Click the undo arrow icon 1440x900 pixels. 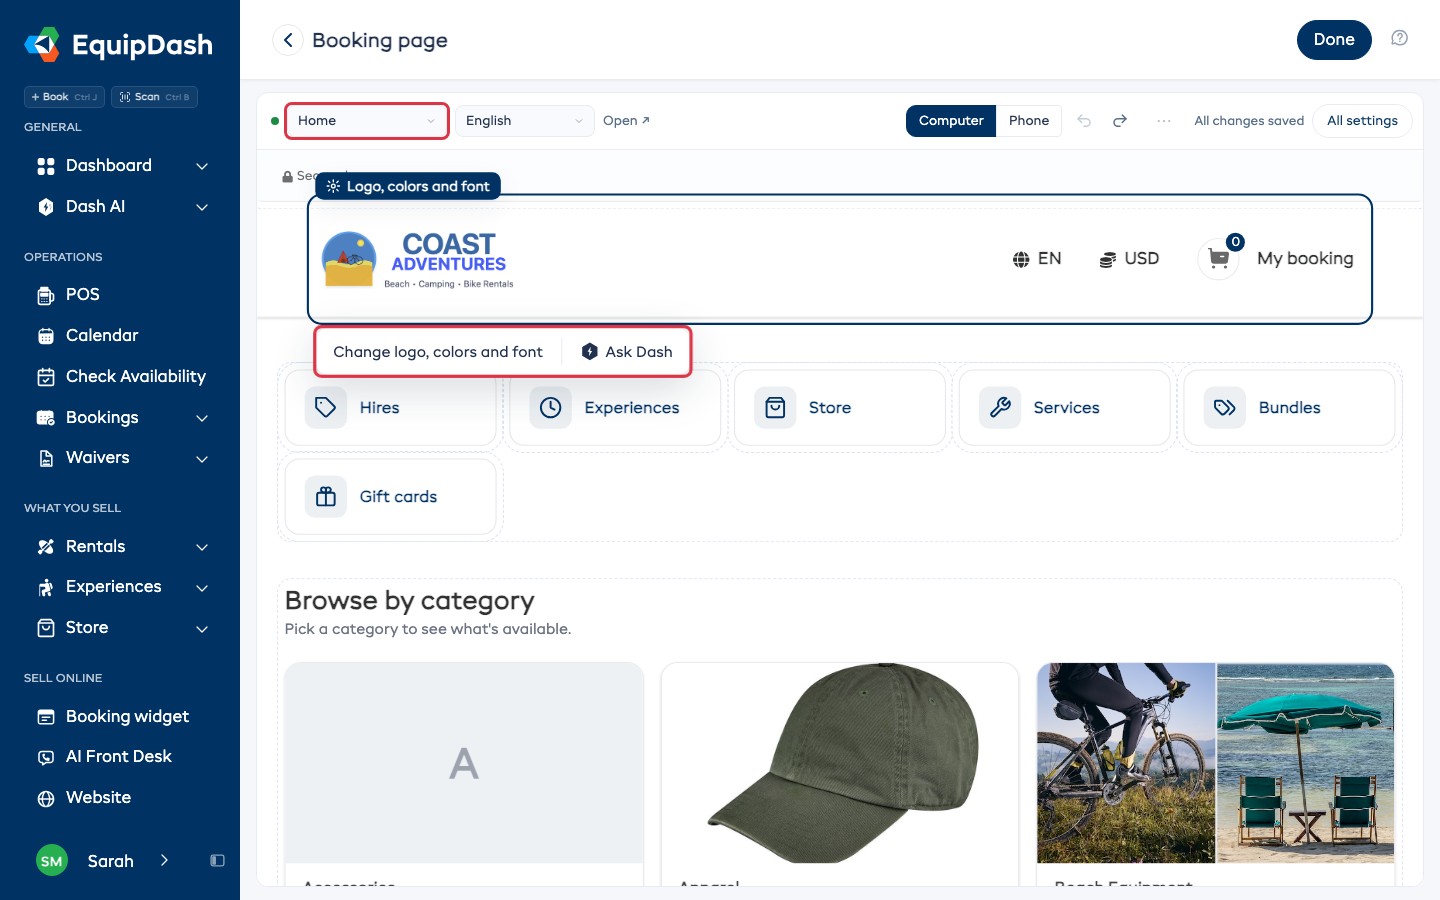click(1084, 121)
